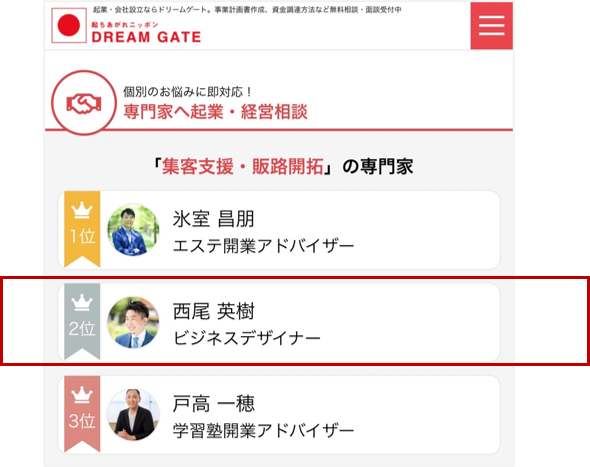Viewport: 590px width, 467px height.
Task: Open the red hamburger menu
Action: (x=491, y=26)
